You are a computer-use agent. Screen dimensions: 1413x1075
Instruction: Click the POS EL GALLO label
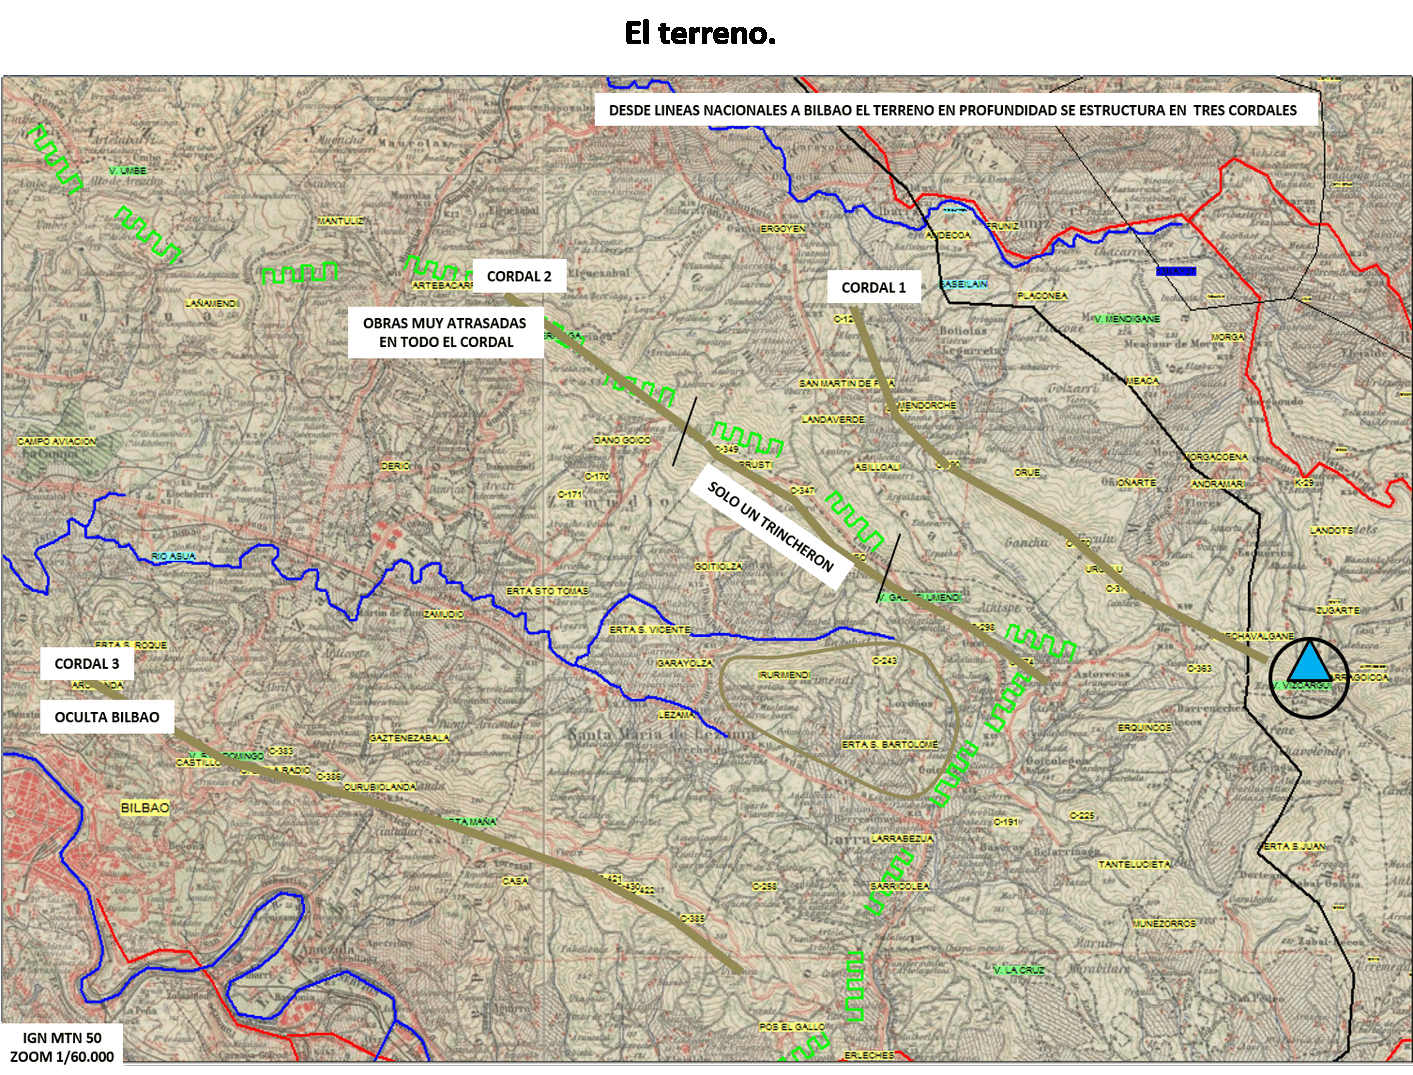click(x=793, y=1027)
